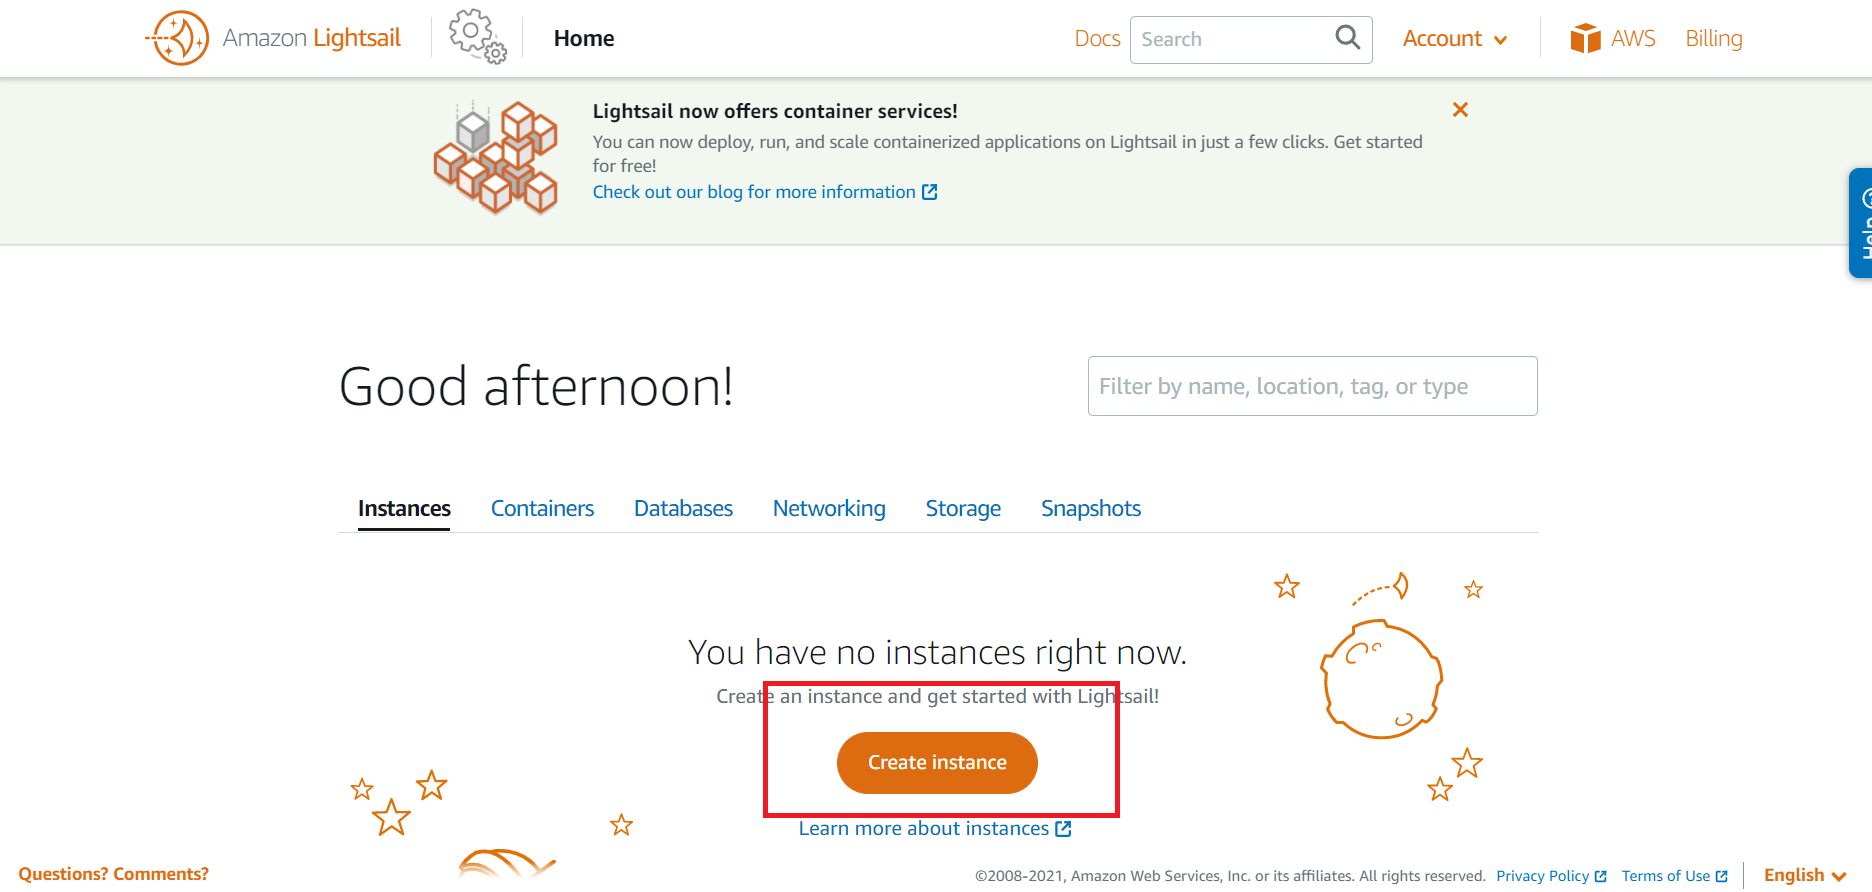Open the settings gears icon
The height and width of the screenshot is (892, 1872).
pos(477,37)
